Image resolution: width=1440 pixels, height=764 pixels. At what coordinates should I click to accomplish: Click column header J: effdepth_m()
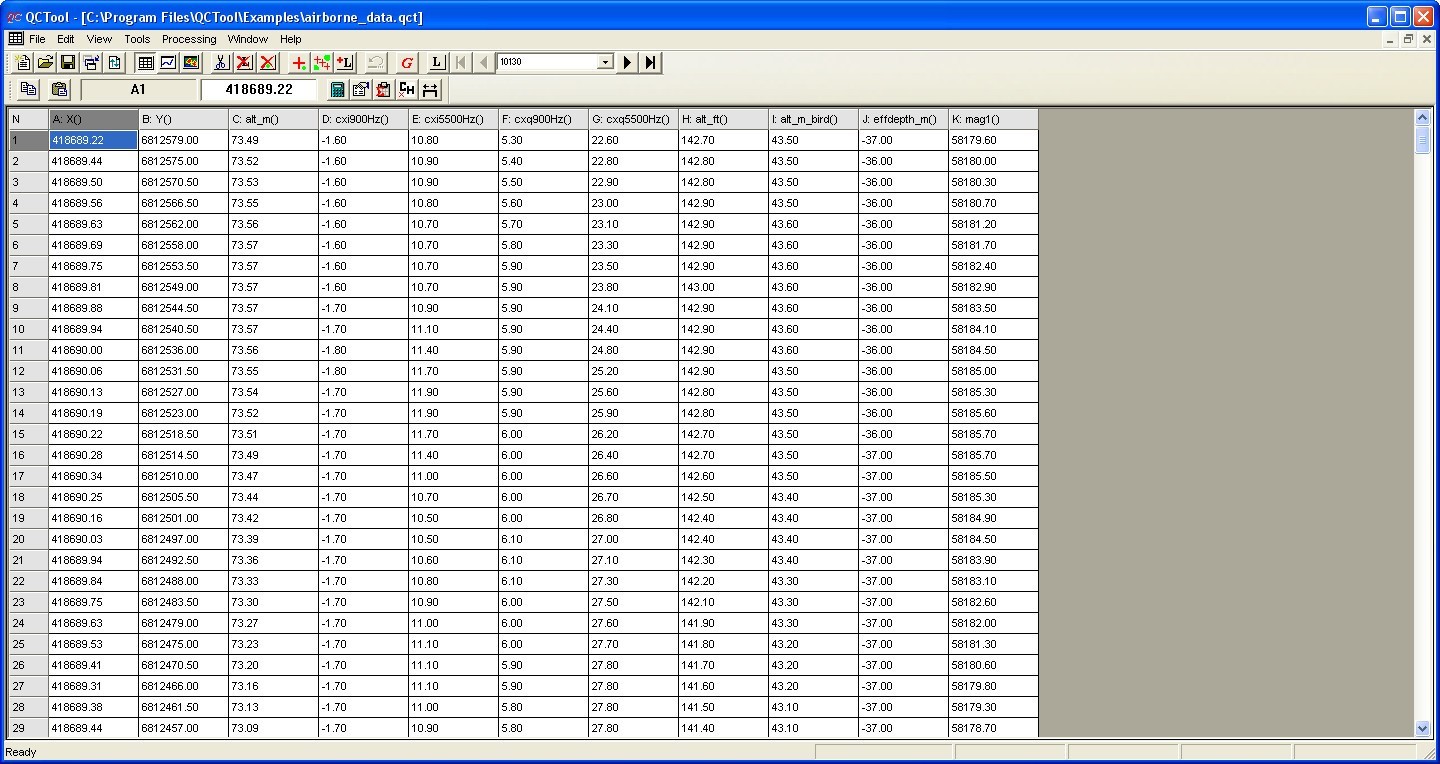coord(903,119)
